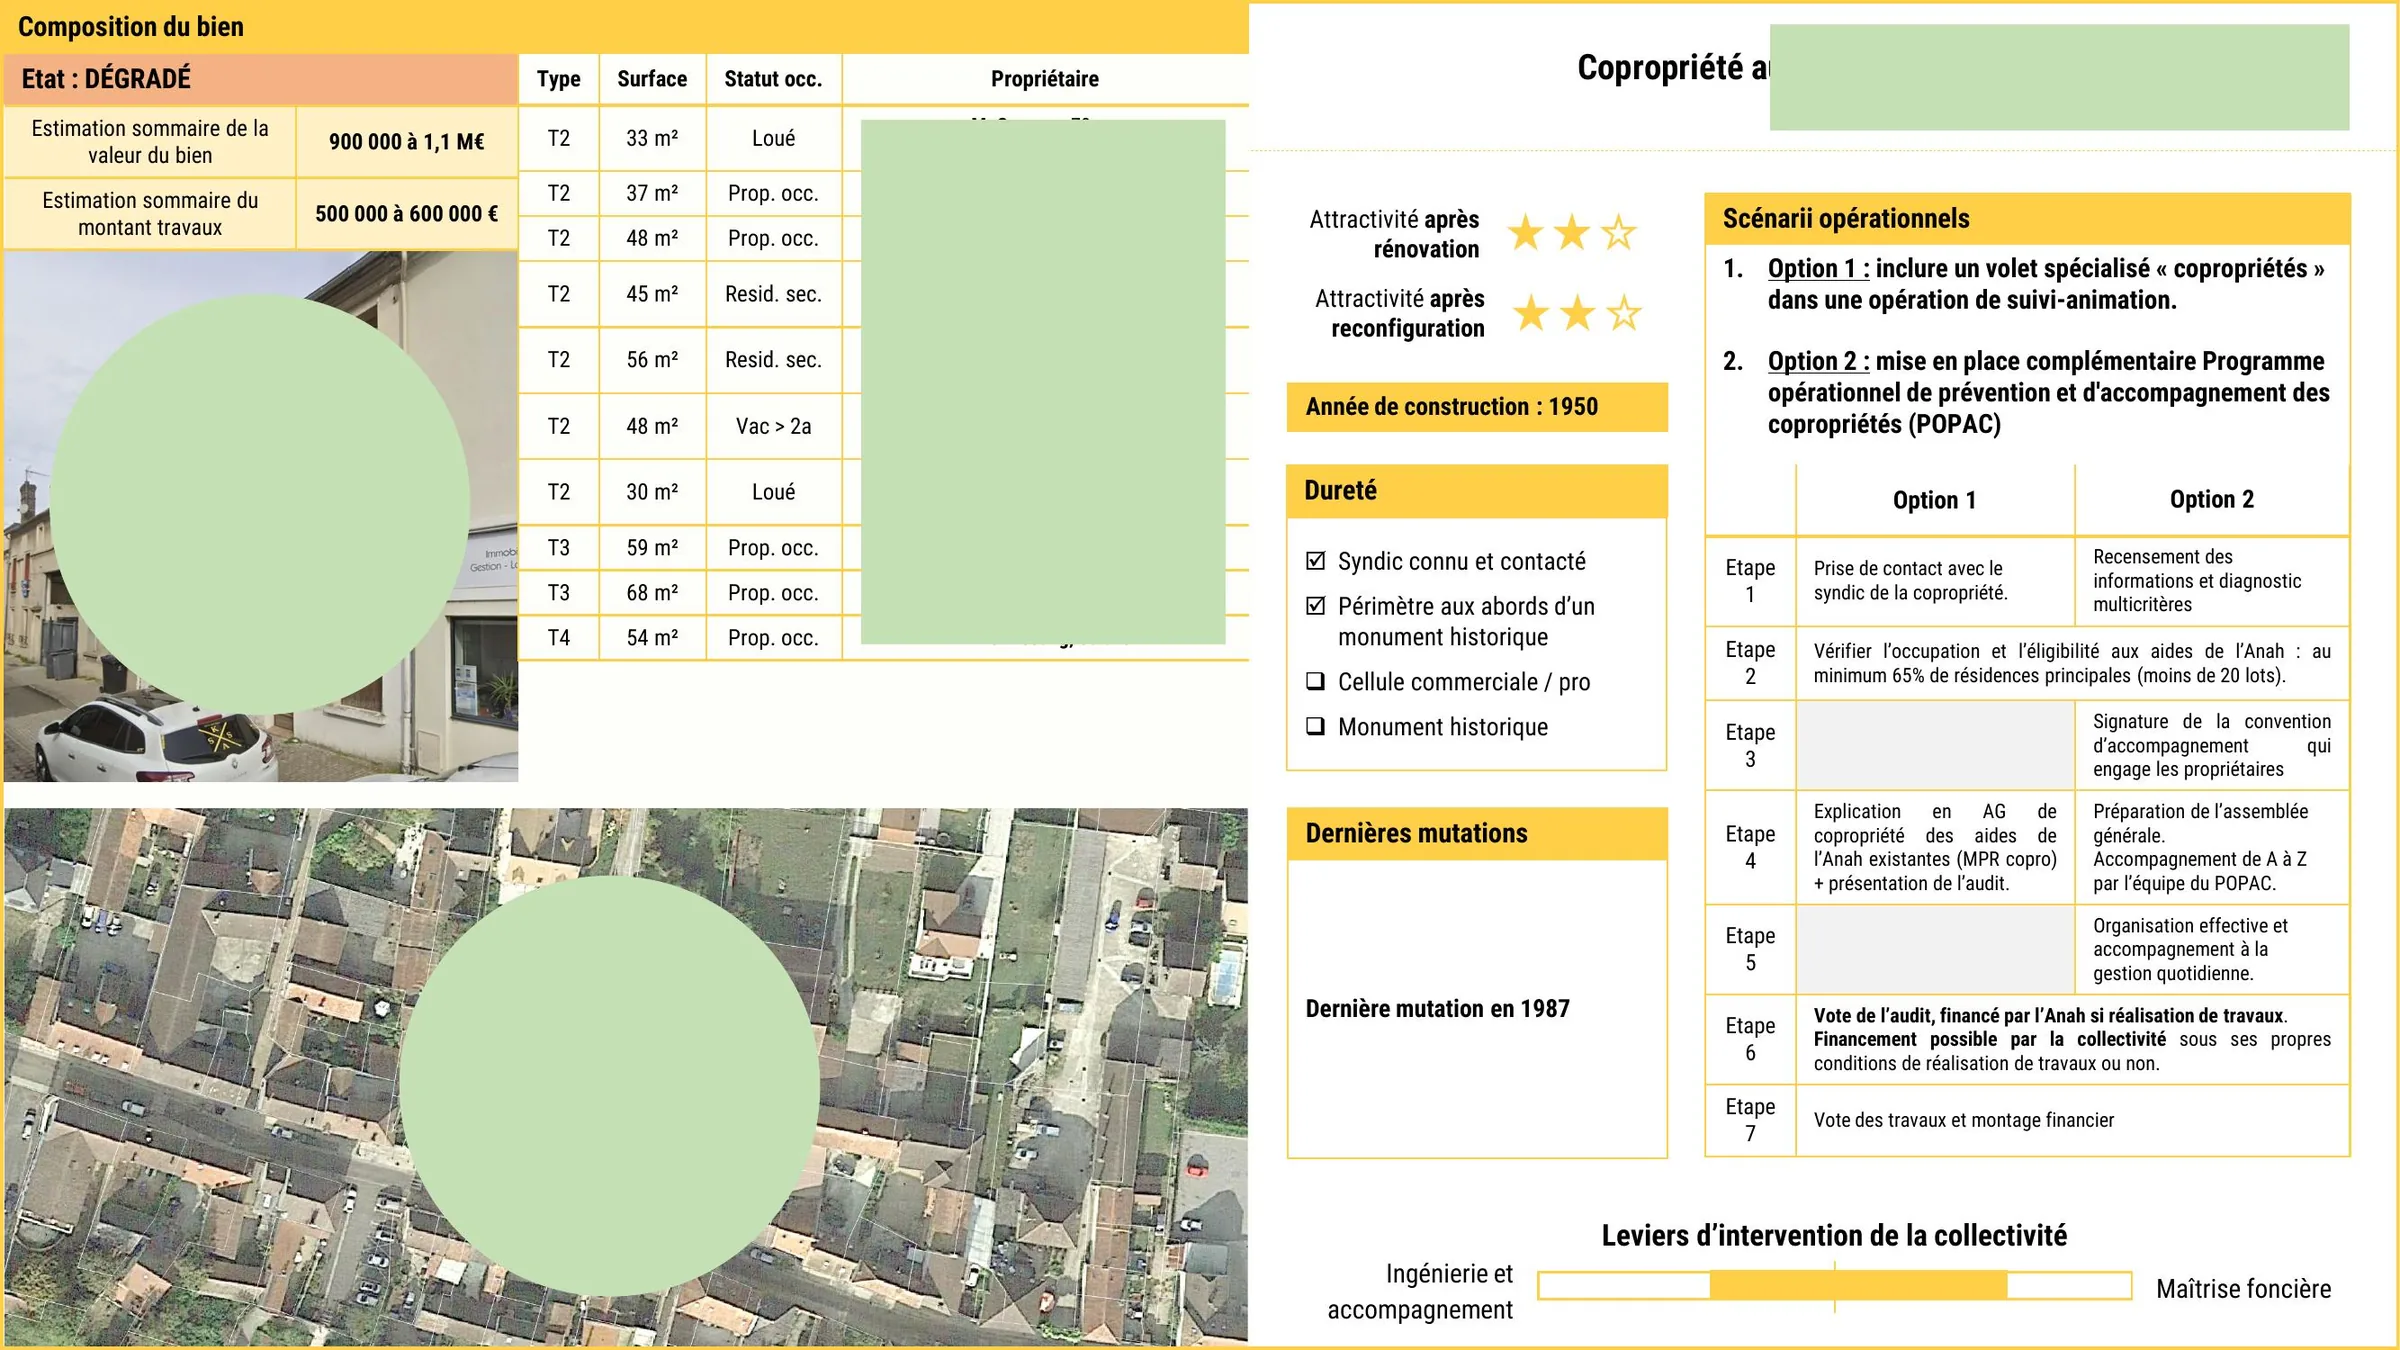Image resolution: width=2400 pixels, height=1350 pixels.
Task: Click the filled yellow segment of the Leviers bar
Action: (1858, 1286)
